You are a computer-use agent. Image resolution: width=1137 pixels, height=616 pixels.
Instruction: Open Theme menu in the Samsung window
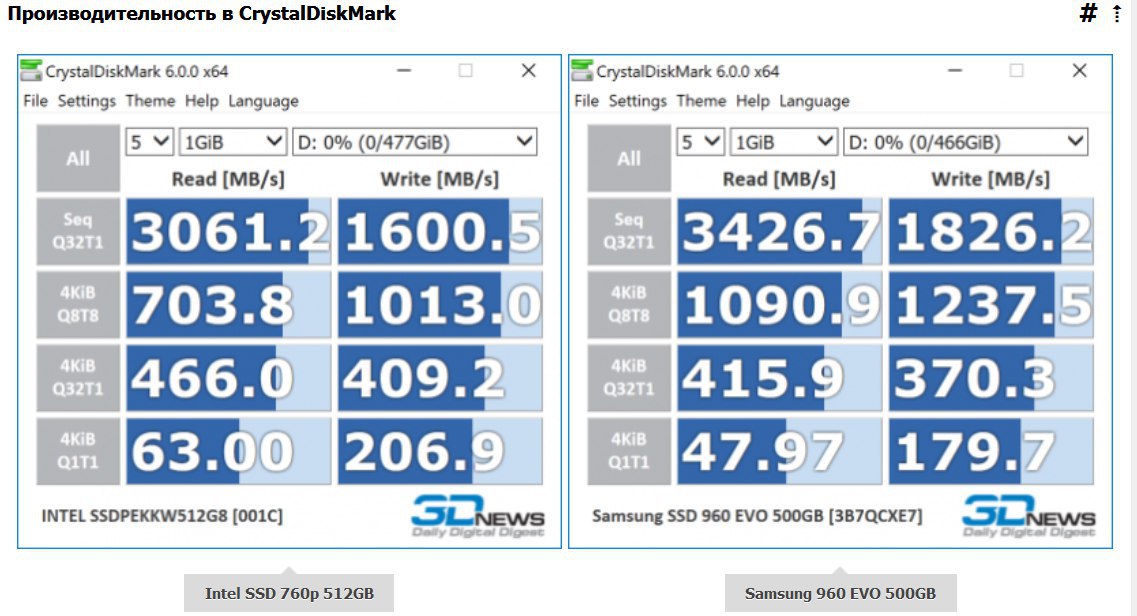pos(701,101)
